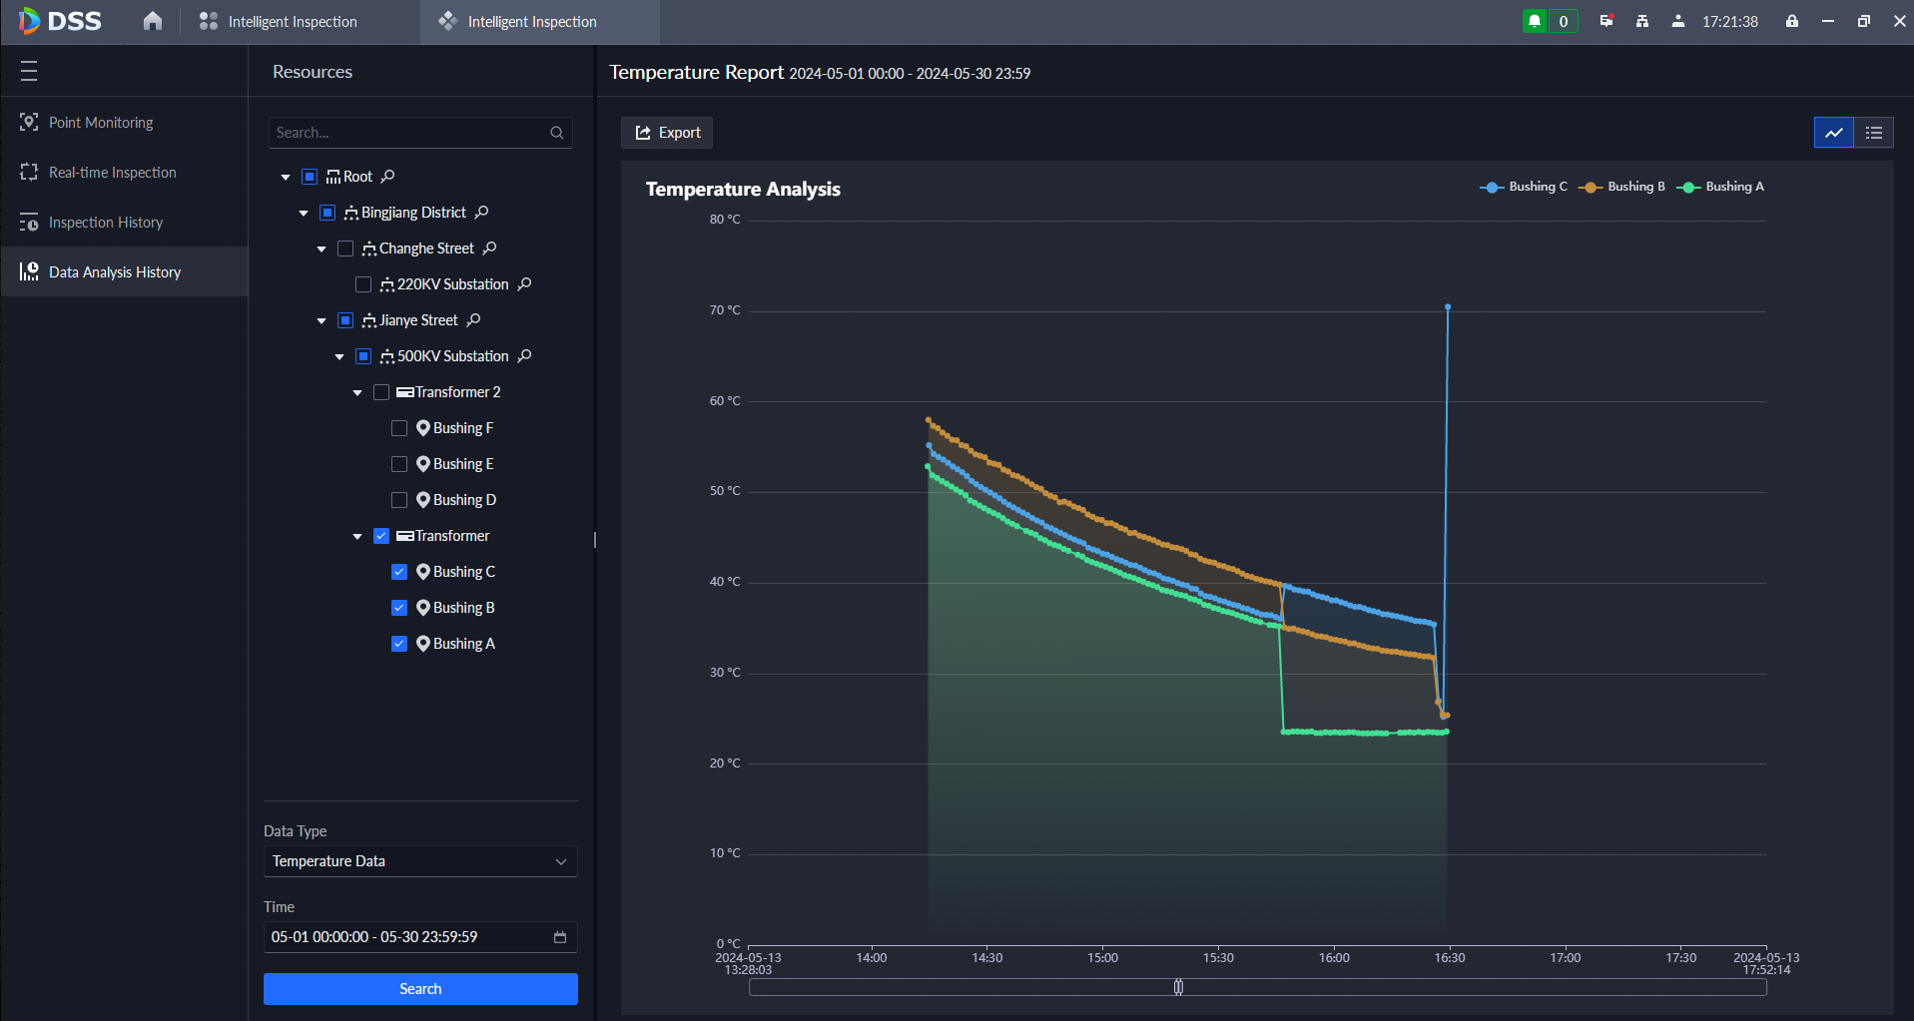The image size is (1914, 1021).
Task: Click the lock screen icon
Action: pos(1791,21)
